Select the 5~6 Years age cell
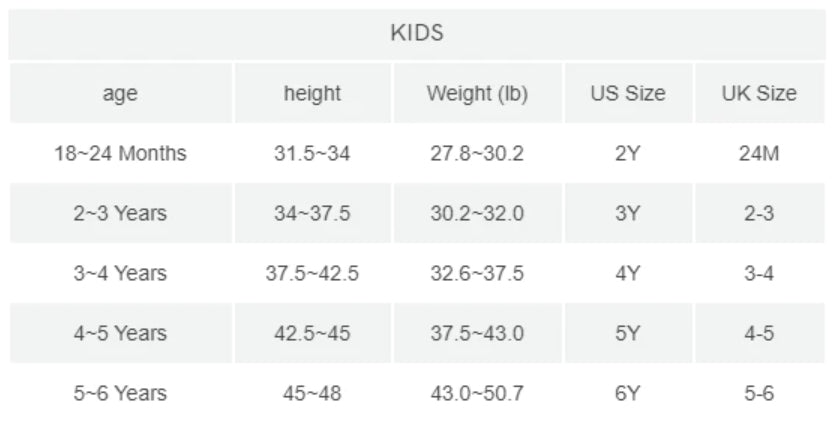The image size is (840, 428). click(120, 393)
